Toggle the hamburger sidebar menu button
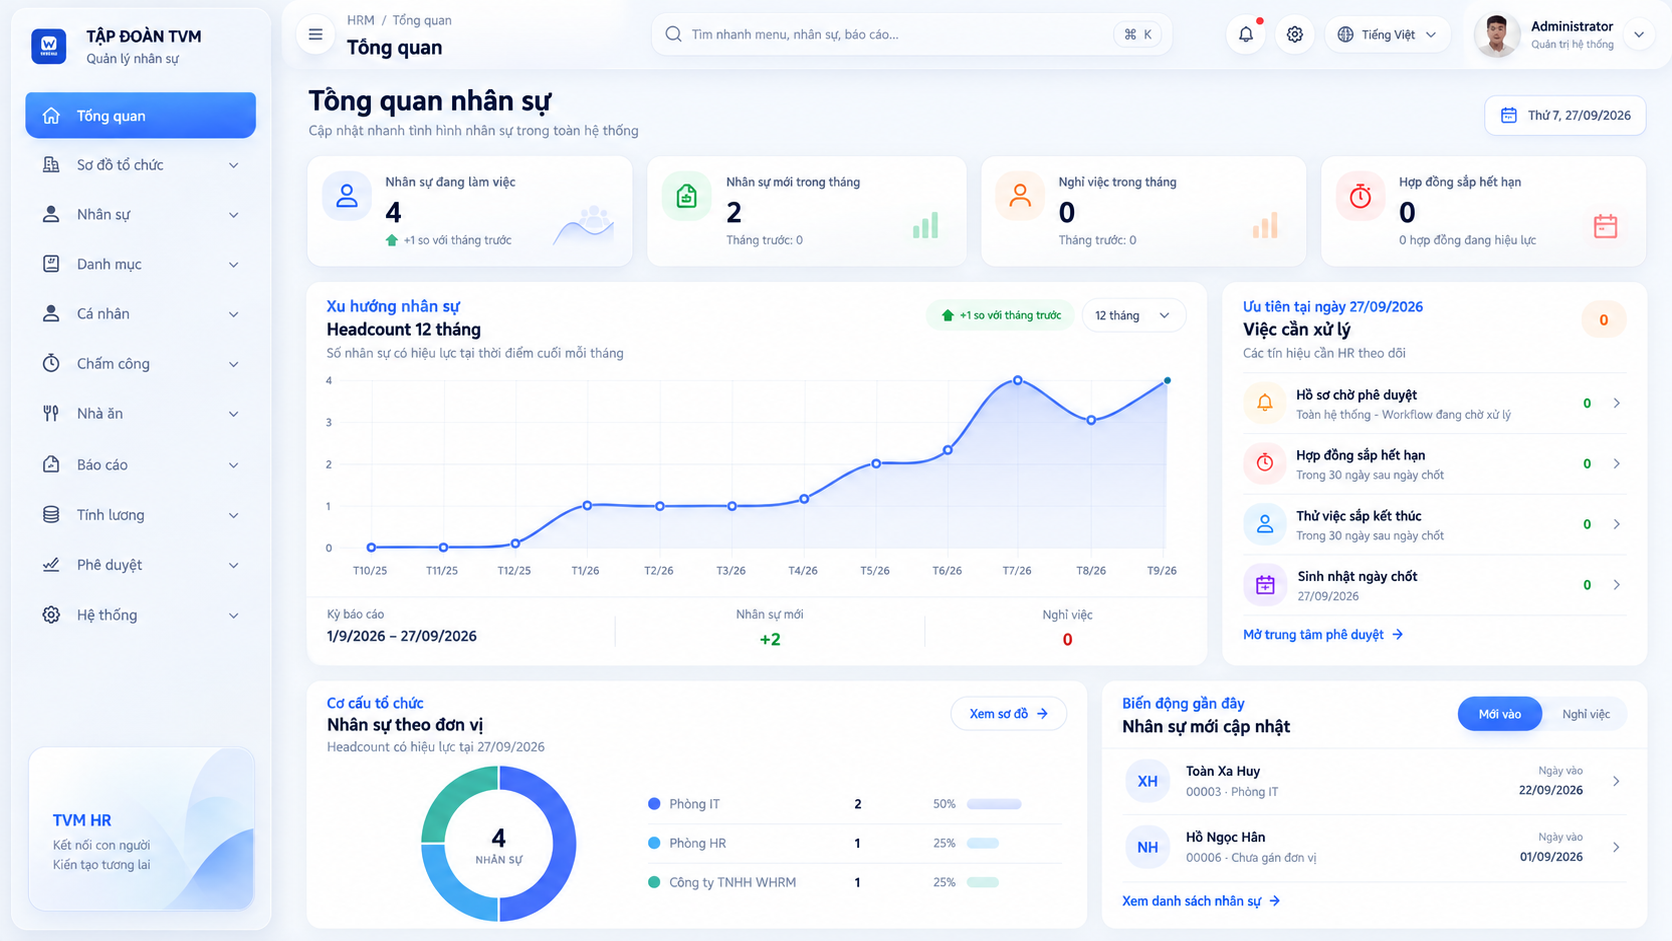The width and height of the screenshot is (1672, 941). (x=315, y=34)
